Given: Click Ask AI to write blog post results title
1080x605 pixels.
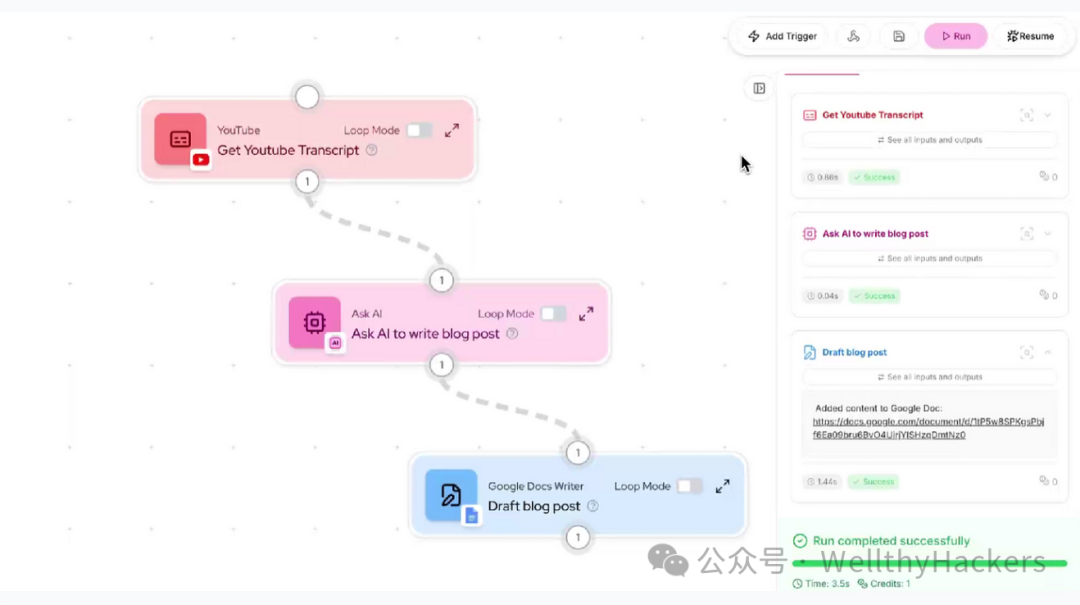Looking at the screenshot, I should tap(875, 234).
